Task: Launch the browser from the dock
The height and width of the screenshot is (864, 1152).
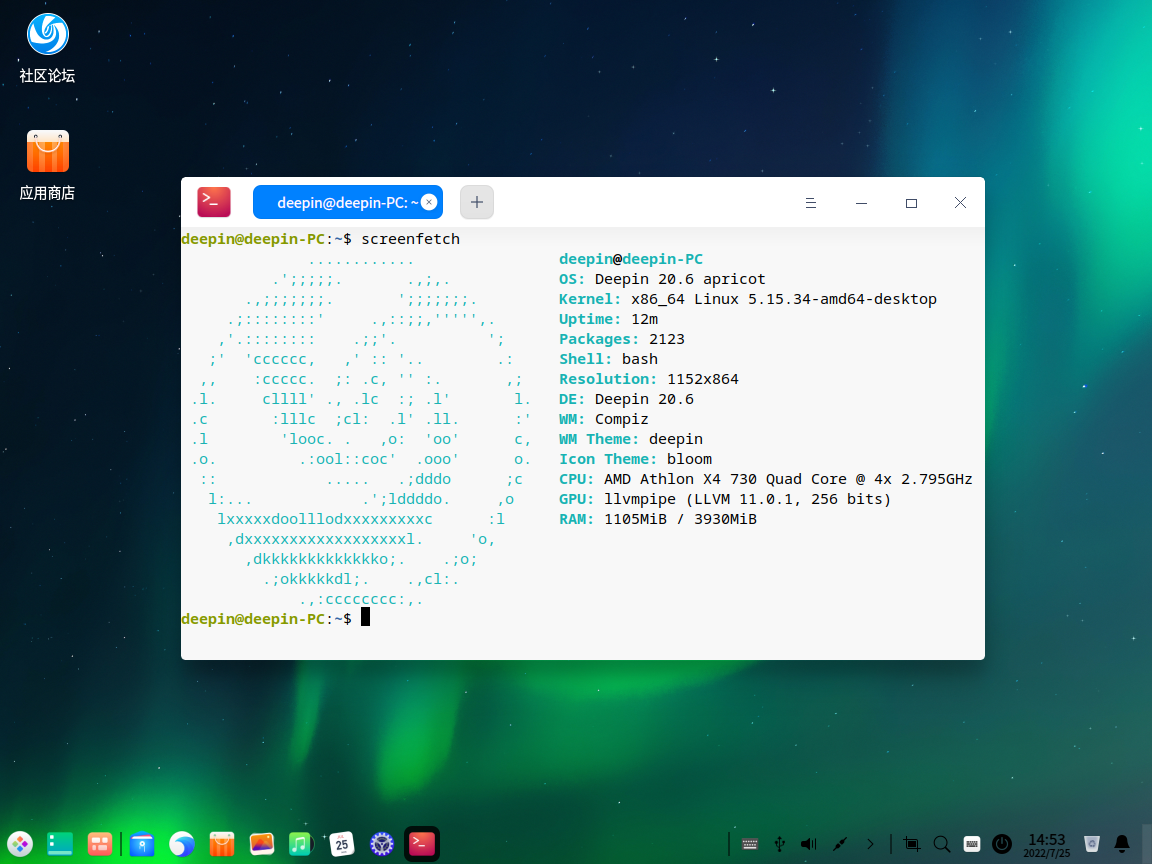Action: pyautogui.click(x=181, y=844)
